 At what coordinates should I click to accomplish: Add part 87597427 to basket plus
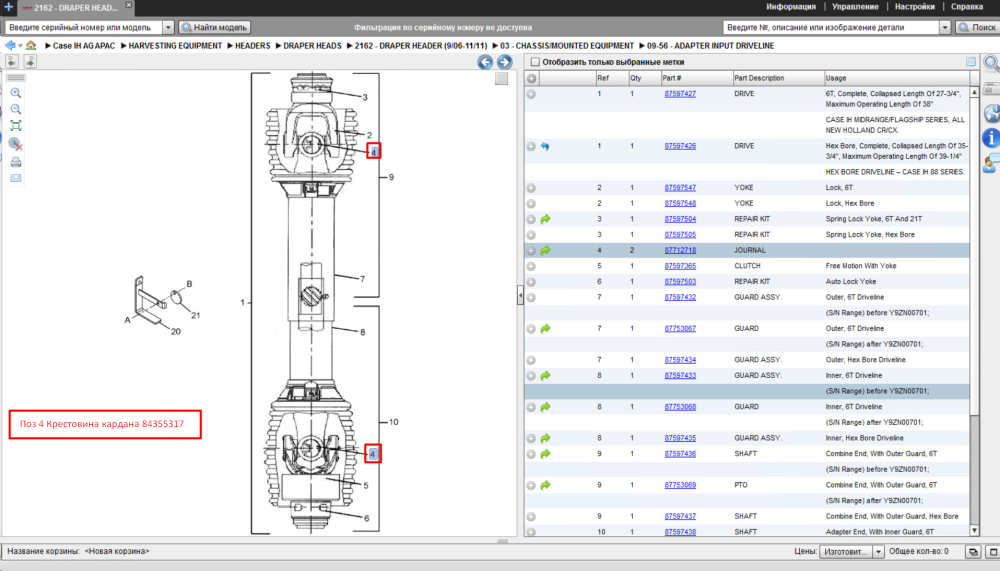[x=531, y=94]
